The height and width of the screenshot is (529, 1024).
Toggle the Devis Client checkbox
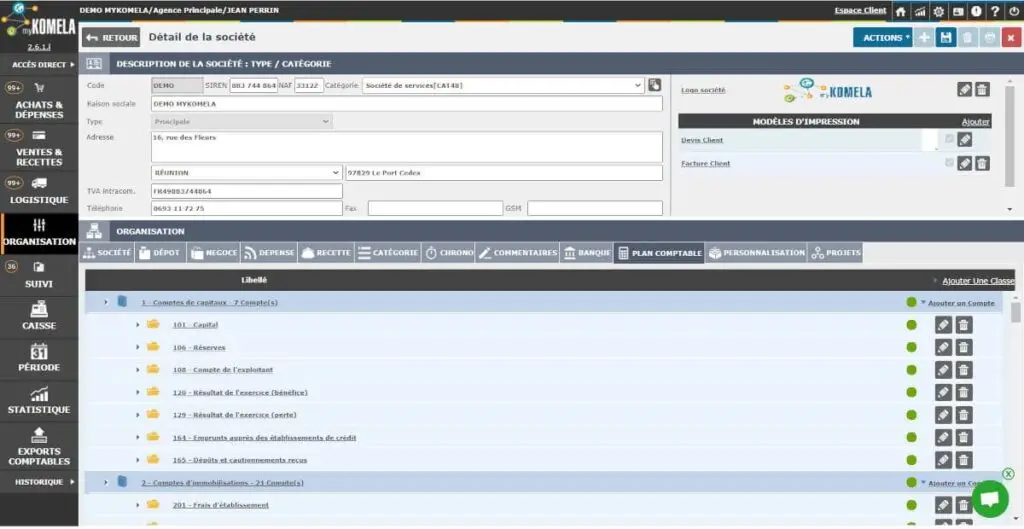pos(949,139)
